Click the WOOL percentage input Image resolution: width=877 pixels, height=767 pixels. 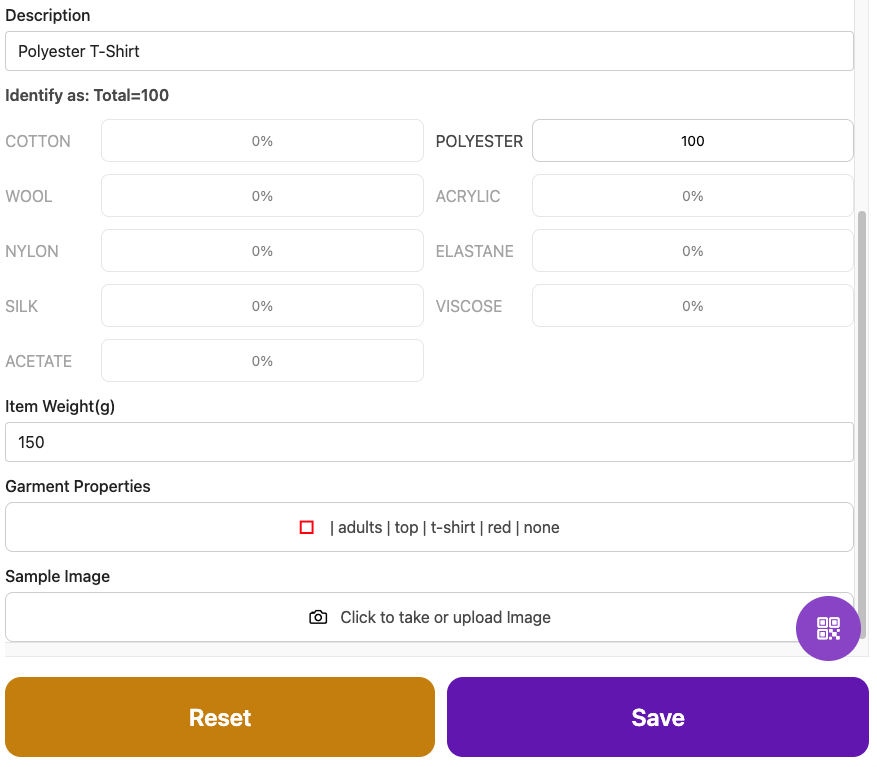(262, 196)
